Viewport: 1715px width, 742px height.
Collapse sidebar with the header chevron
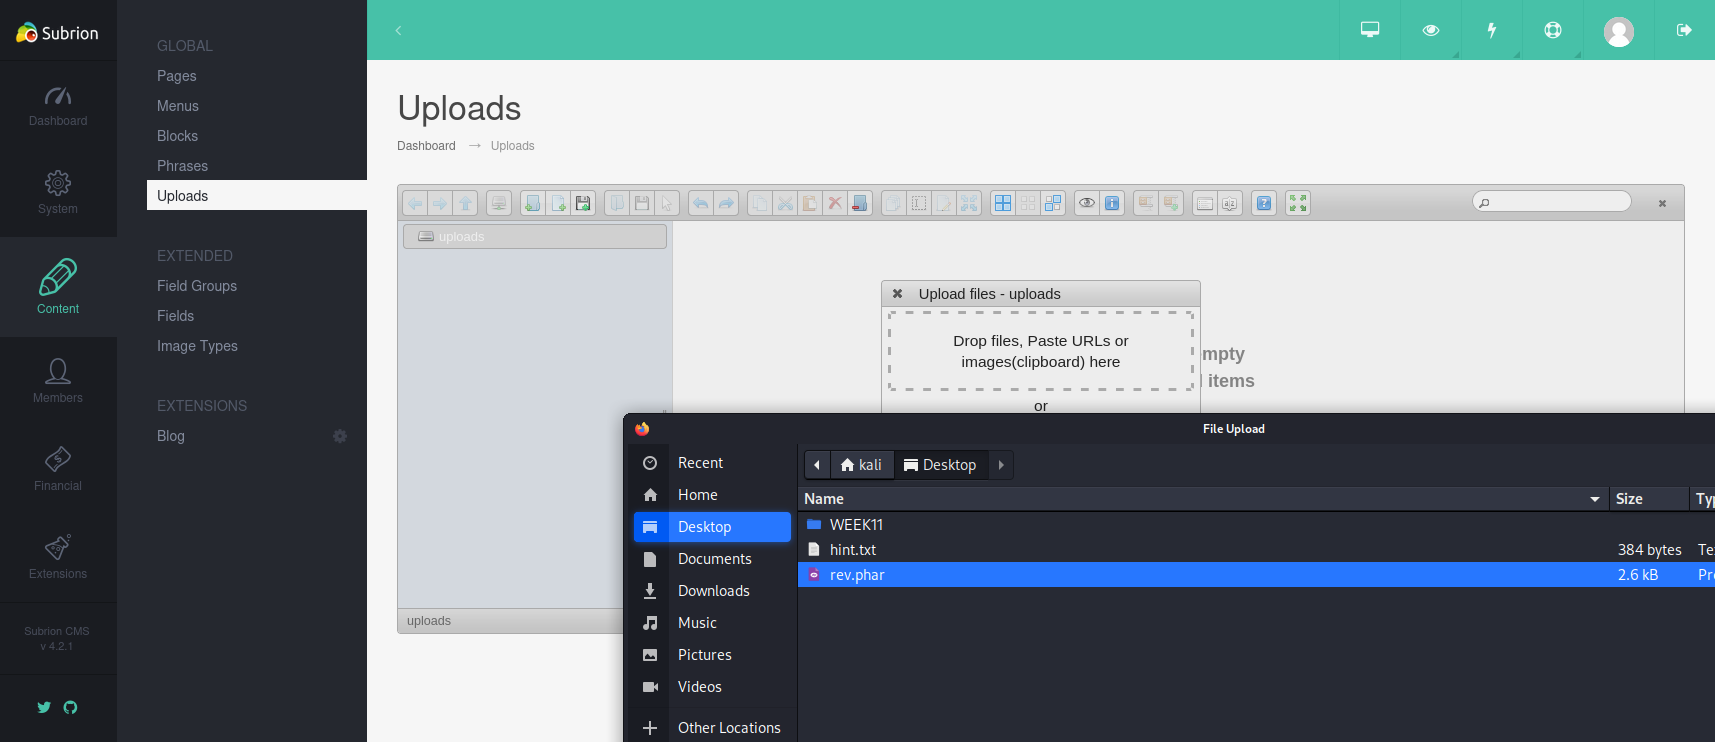pos(398,30)
